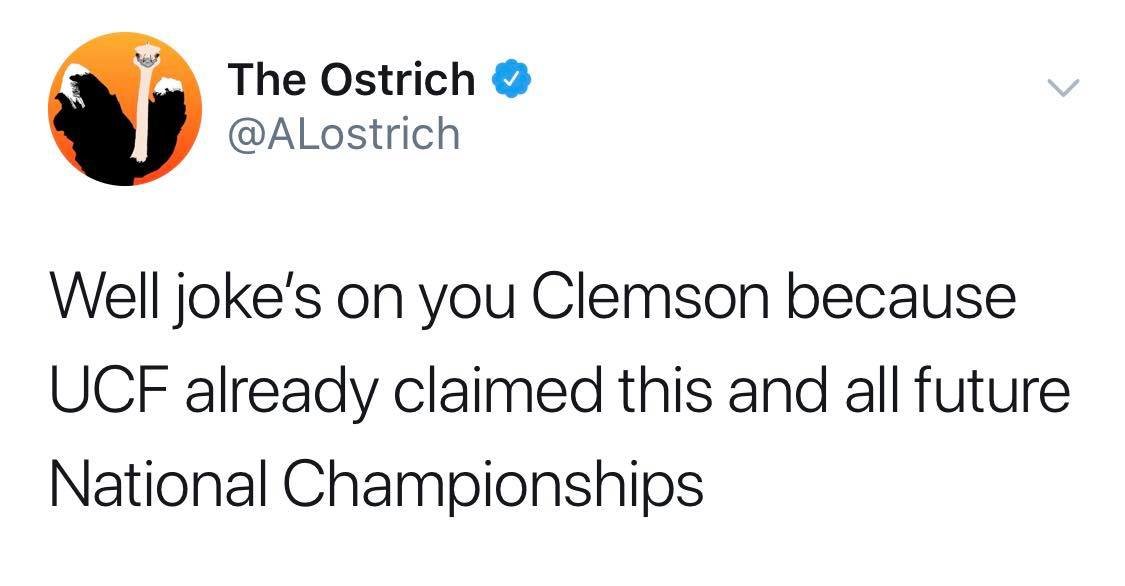Click the word because in tweet
Screen dimensions: 1125x586
coord(900,298)
